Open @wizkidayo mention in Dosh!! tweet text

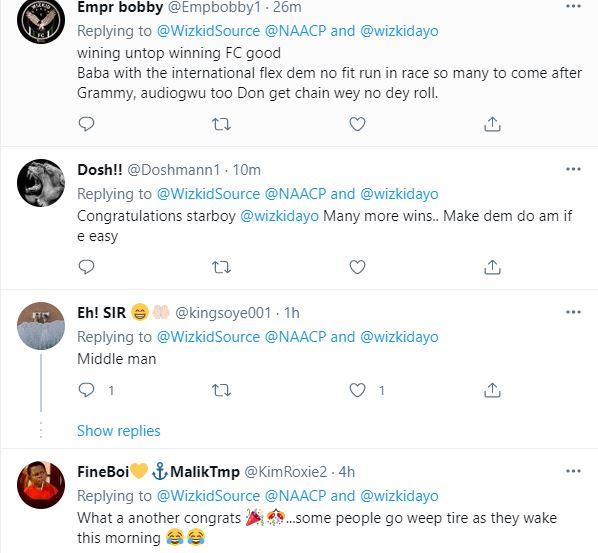pos(280,216)
